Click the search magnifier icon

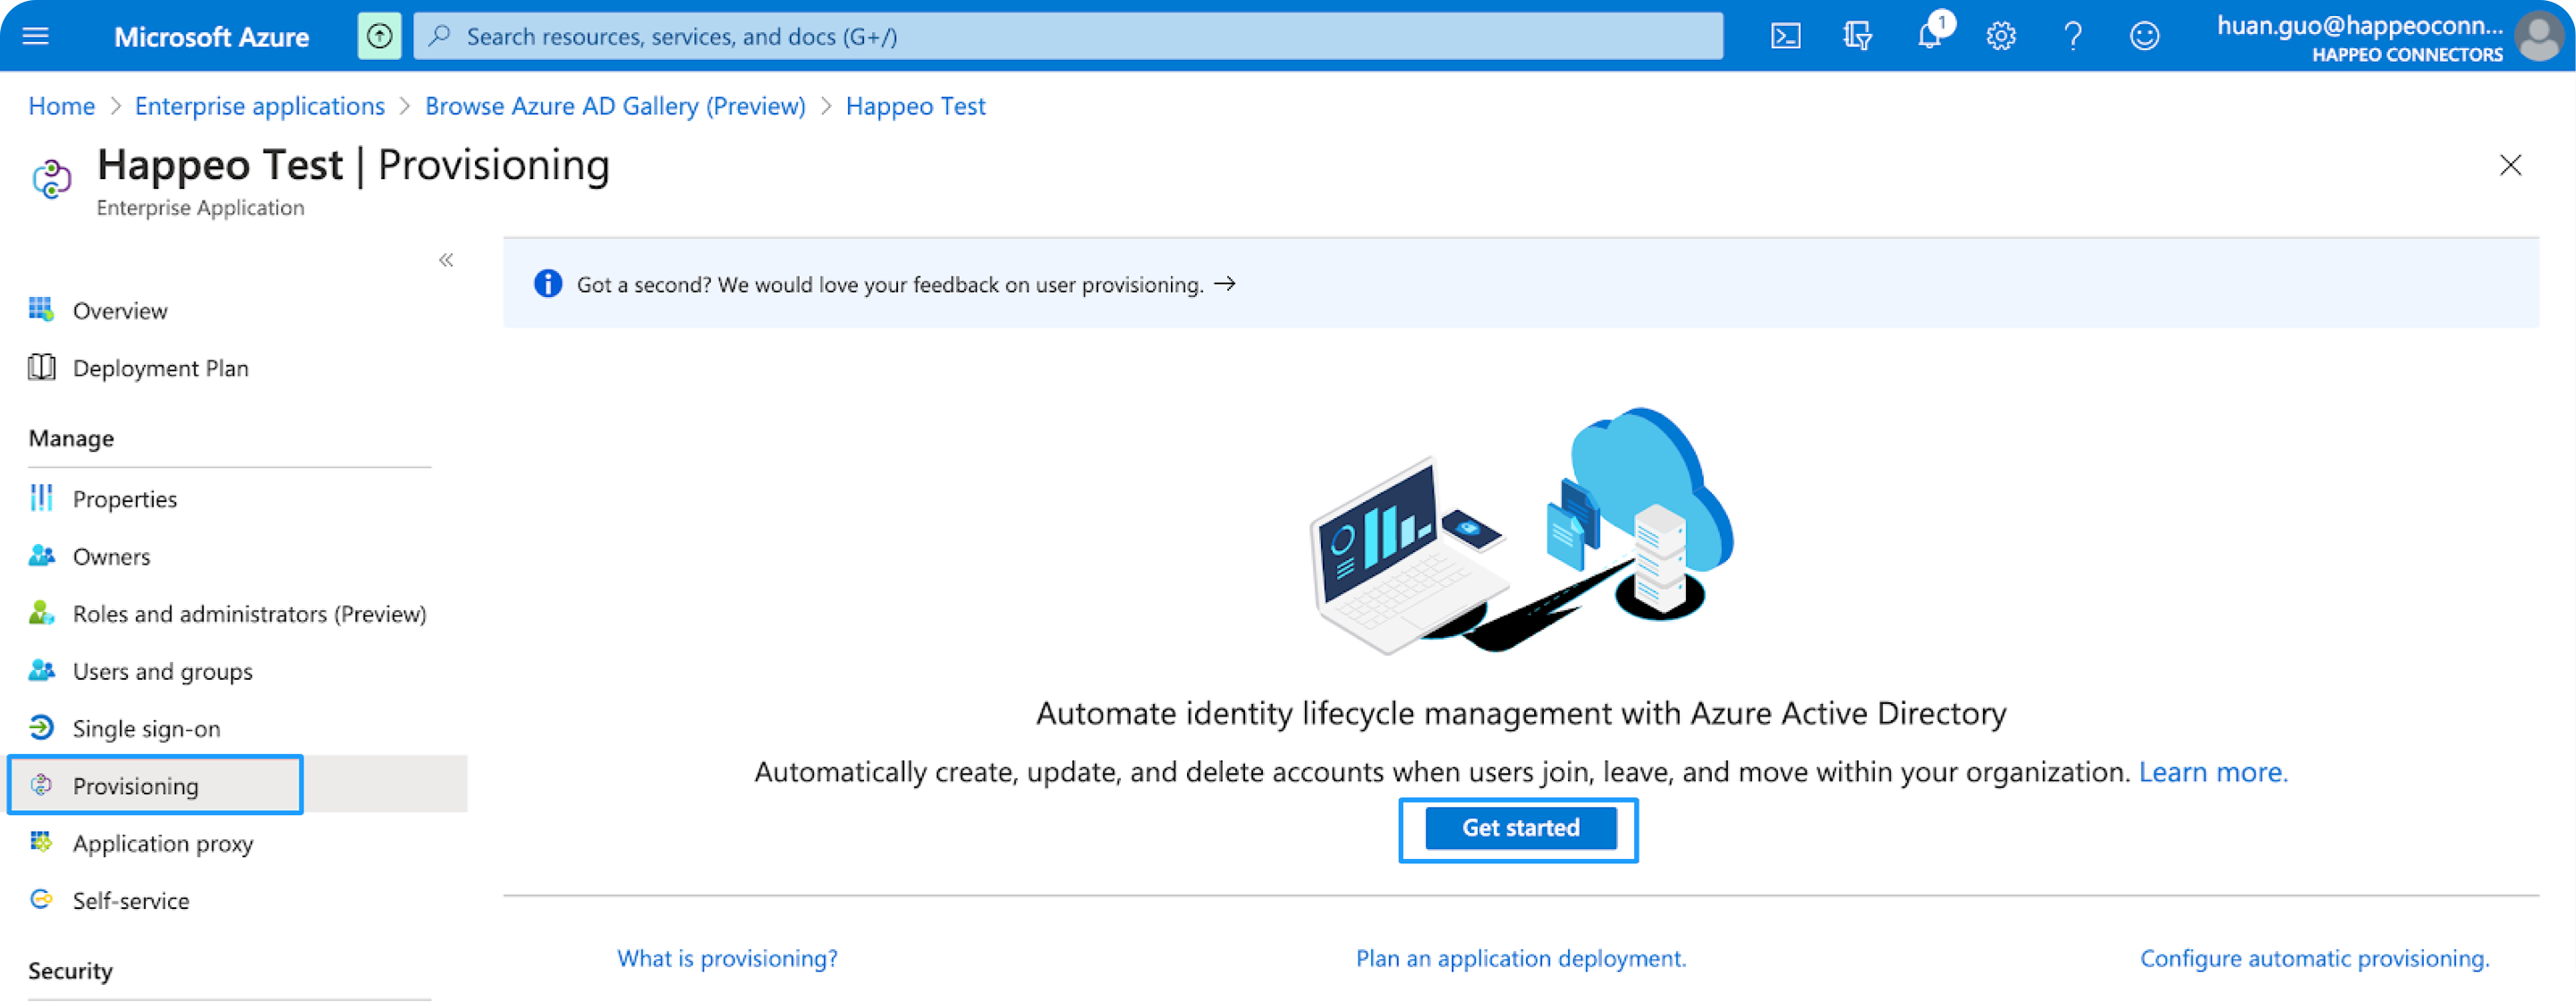pos(439,36)
